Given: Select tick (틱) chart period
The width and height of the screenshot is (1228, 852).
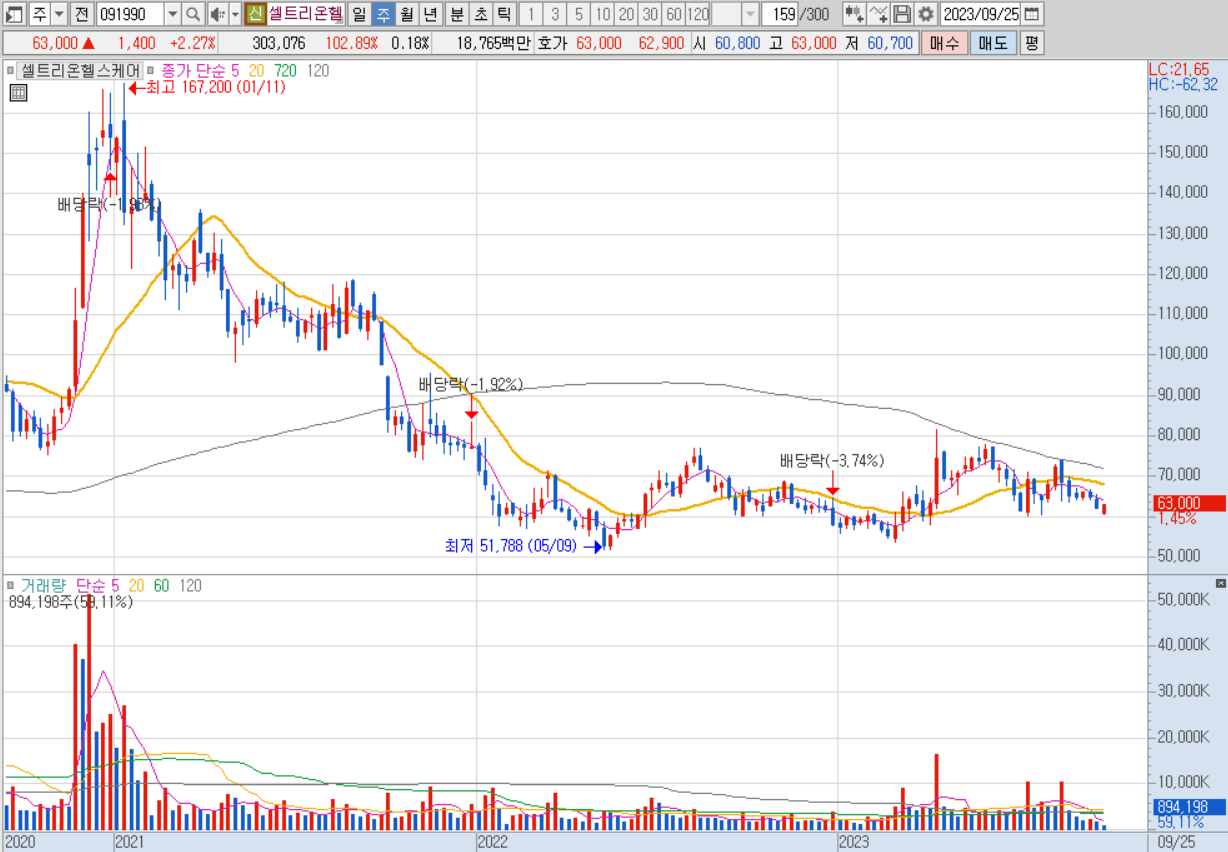Looking at the screenshot, I should (504, 14).
